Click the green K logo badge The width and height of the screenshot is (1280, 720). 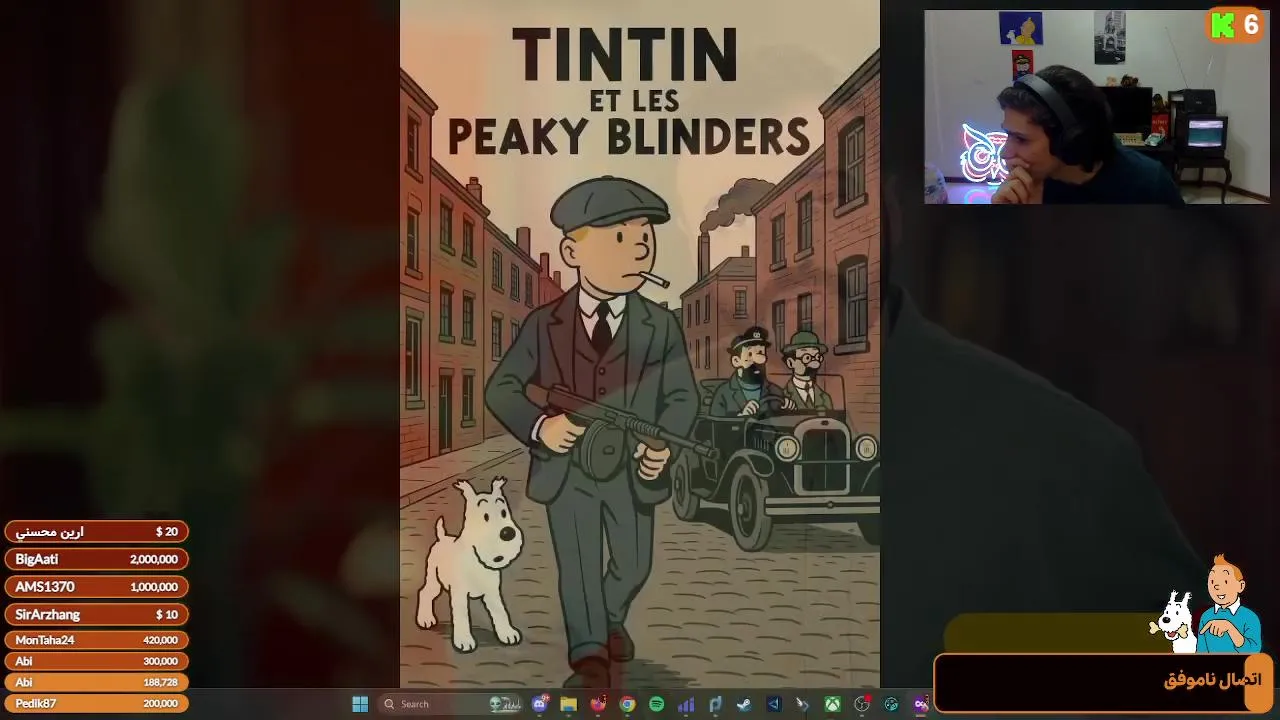1222,26
